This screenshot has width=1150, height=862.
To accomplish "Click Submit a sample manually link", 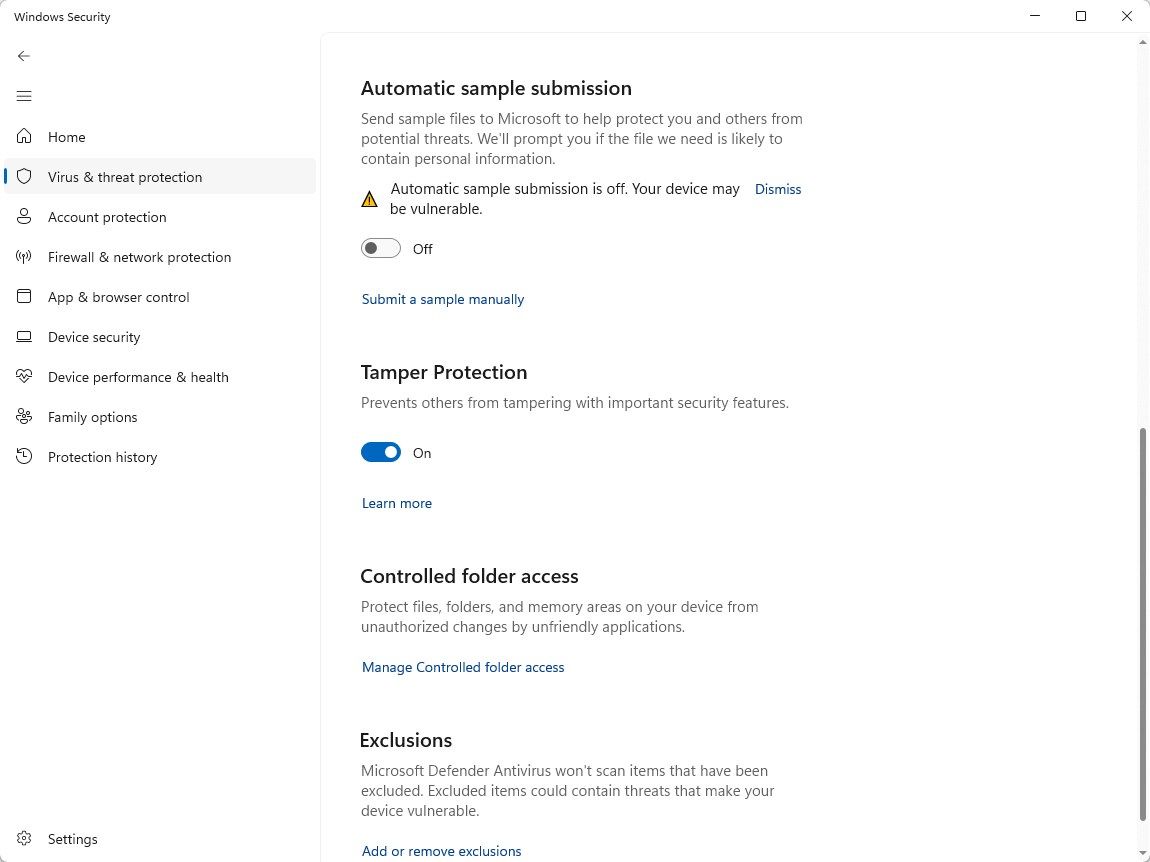I will tap(443, 299).
